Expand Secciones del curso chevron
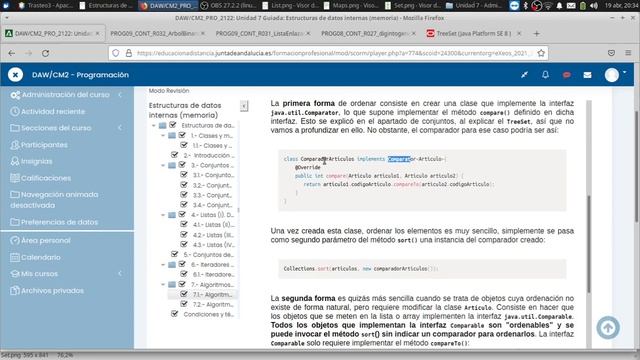Screen dimensions: 640x360 (120, 128)
